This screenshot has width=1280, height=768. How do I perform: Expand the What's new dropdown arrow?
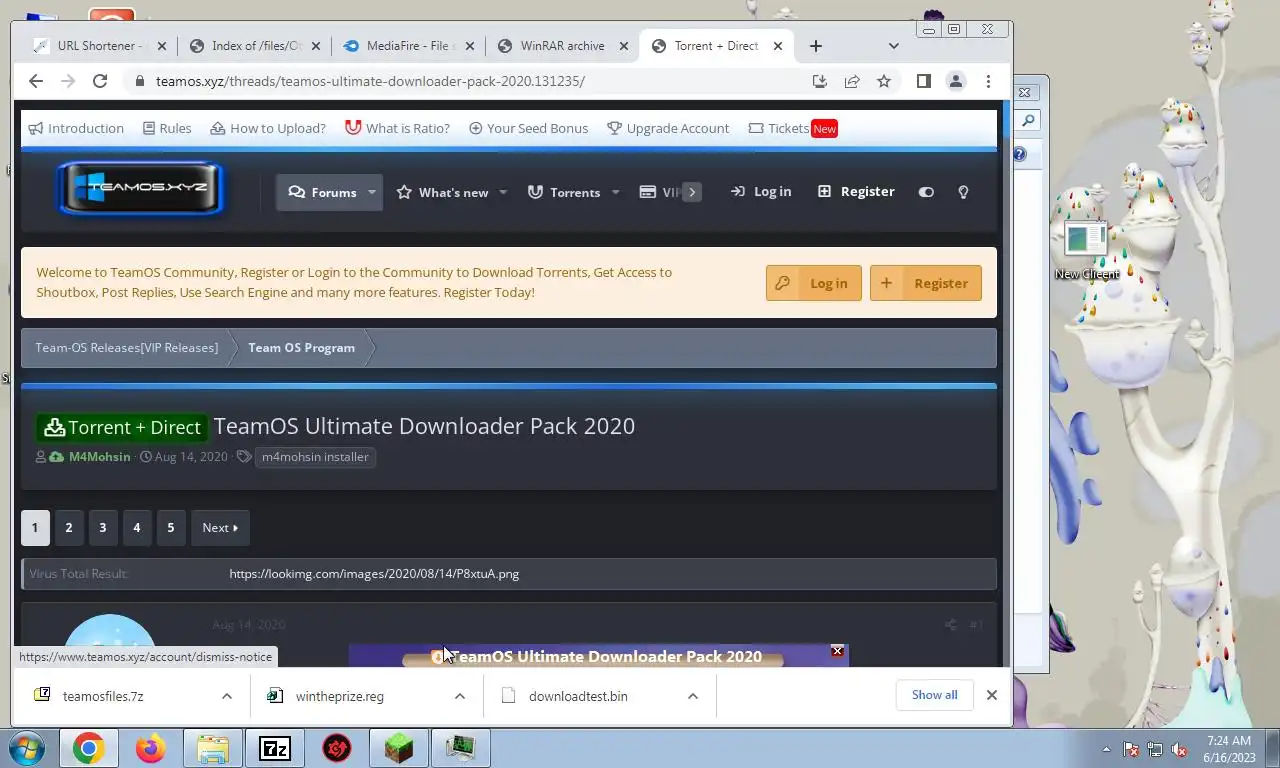coord(503,192)
